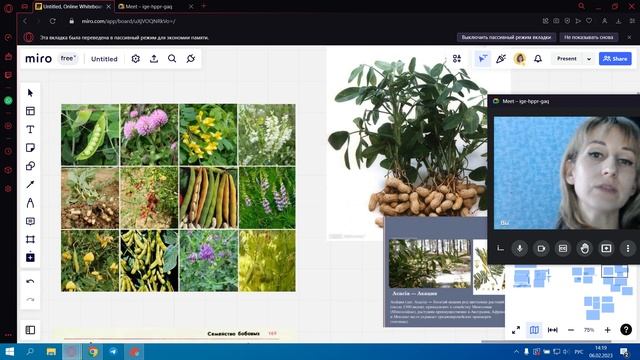Select the Pen drawing tool
Image resolution: width=640 pixels, height=360 pixels.
pos(30,203)
